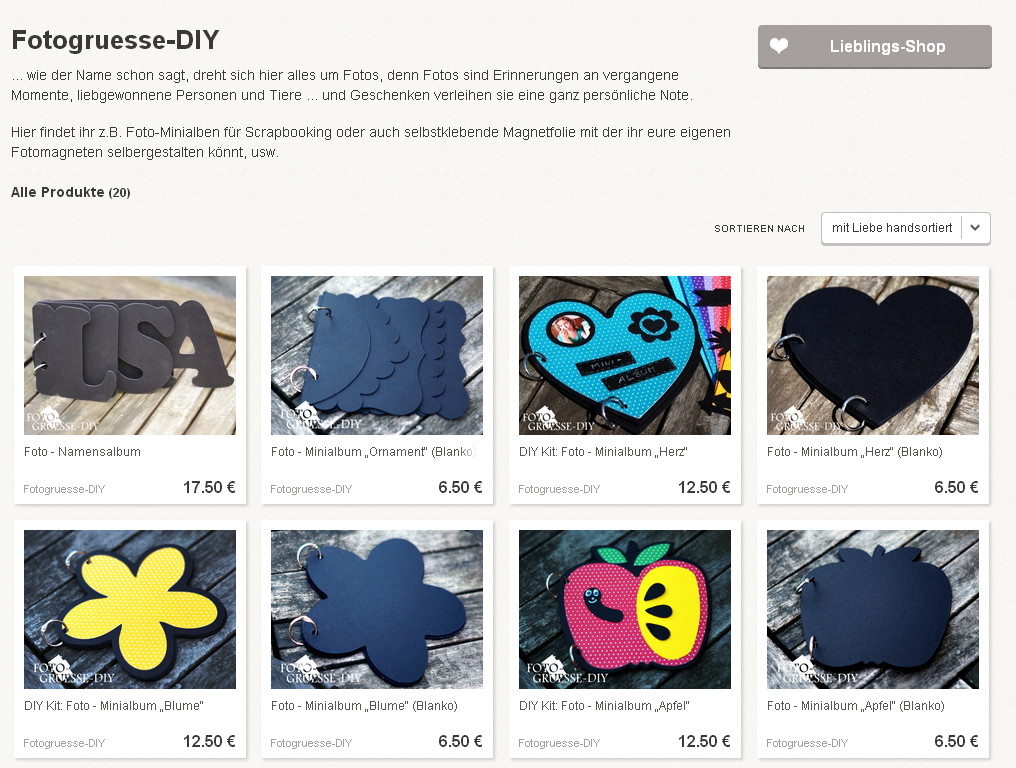1016x768 pixels.
Task: Add the shop via the Lieblings-Shop button
Action: [x=875, y=47]
